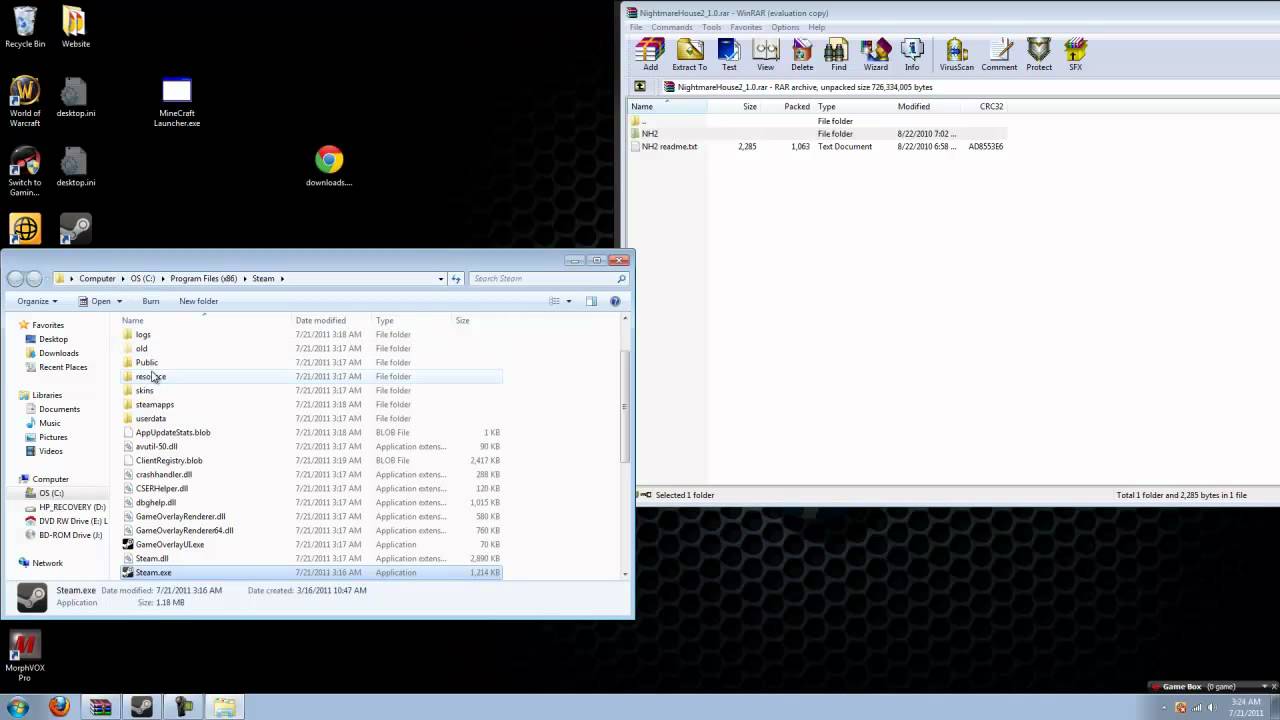Open WinRAR from the taskbar
Viewport: 1280px width, 720px height.
tap(100, 707)
